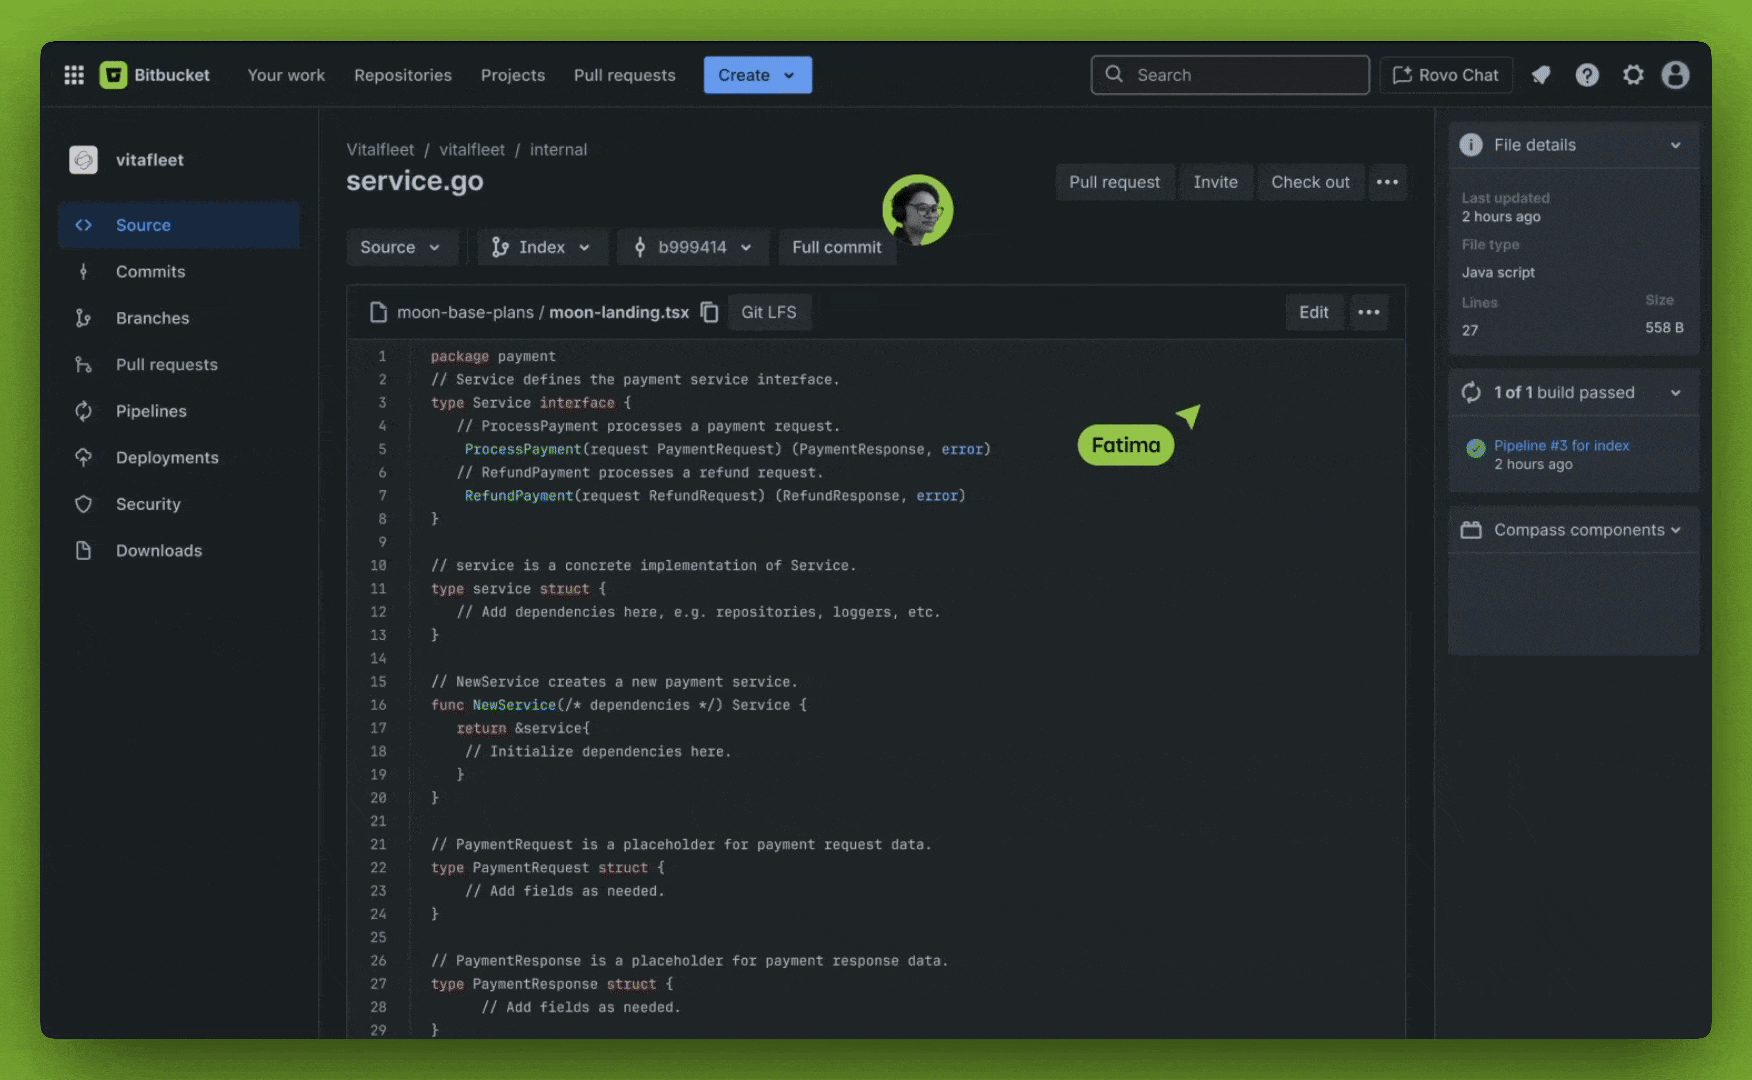
Task: Collapse the Compass components section
Action: click(x=1675, y=530)
